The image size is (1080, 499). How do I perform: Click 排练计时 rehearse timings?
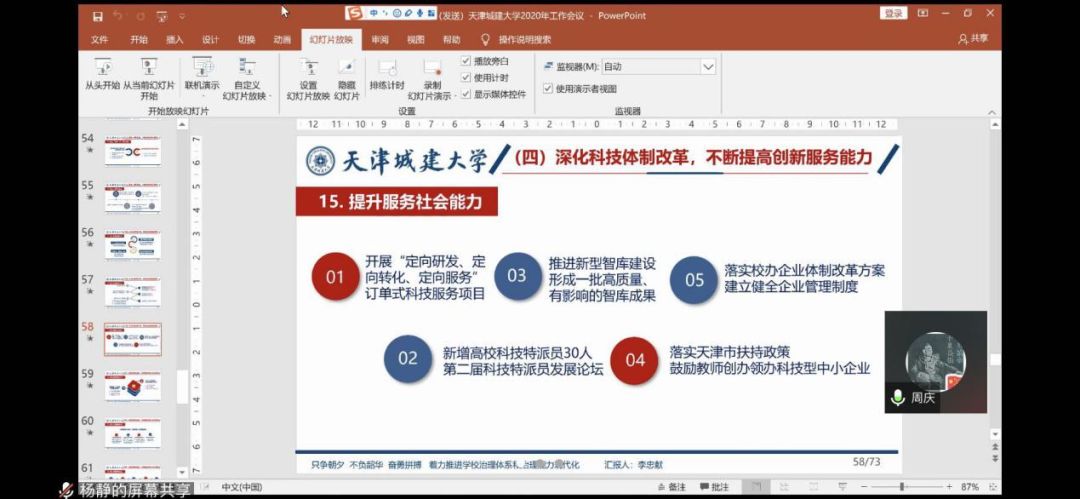coord(387,75)
